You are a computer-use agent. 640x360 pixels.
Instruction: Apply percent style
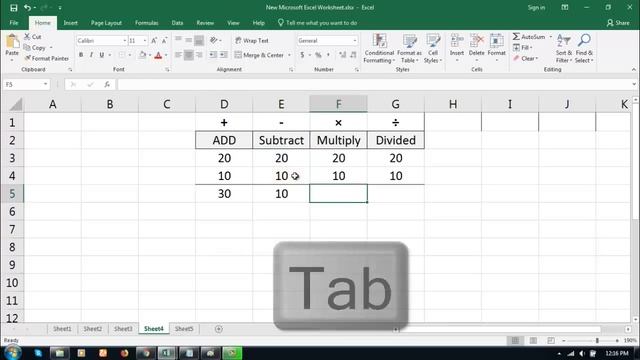point(318,55)
